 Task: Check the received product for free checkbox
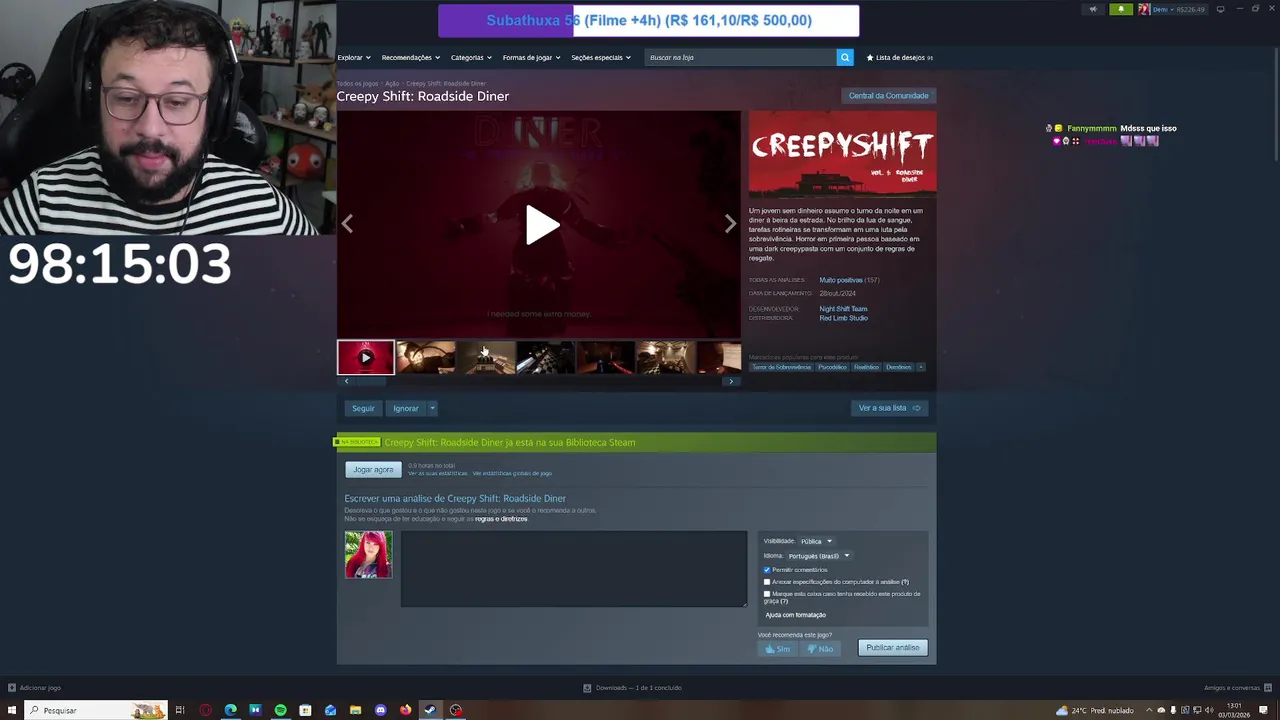click(767, 594)
